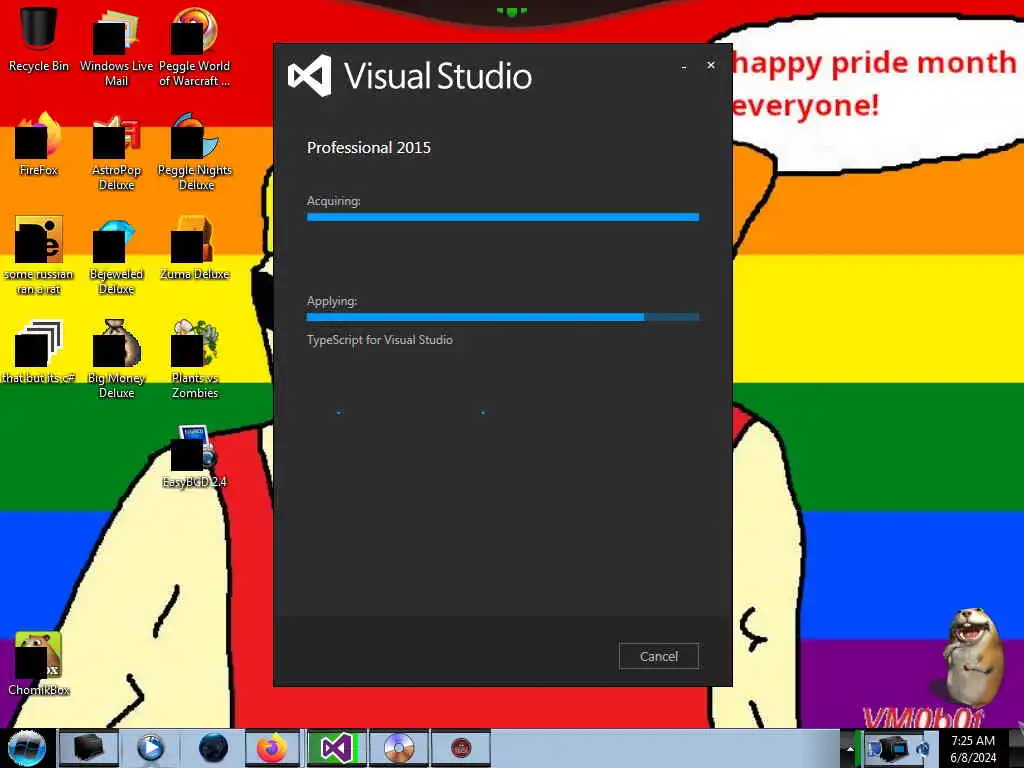Click the Acquiring progress bar
The image size is (1024, 768).
click(503, 217)
